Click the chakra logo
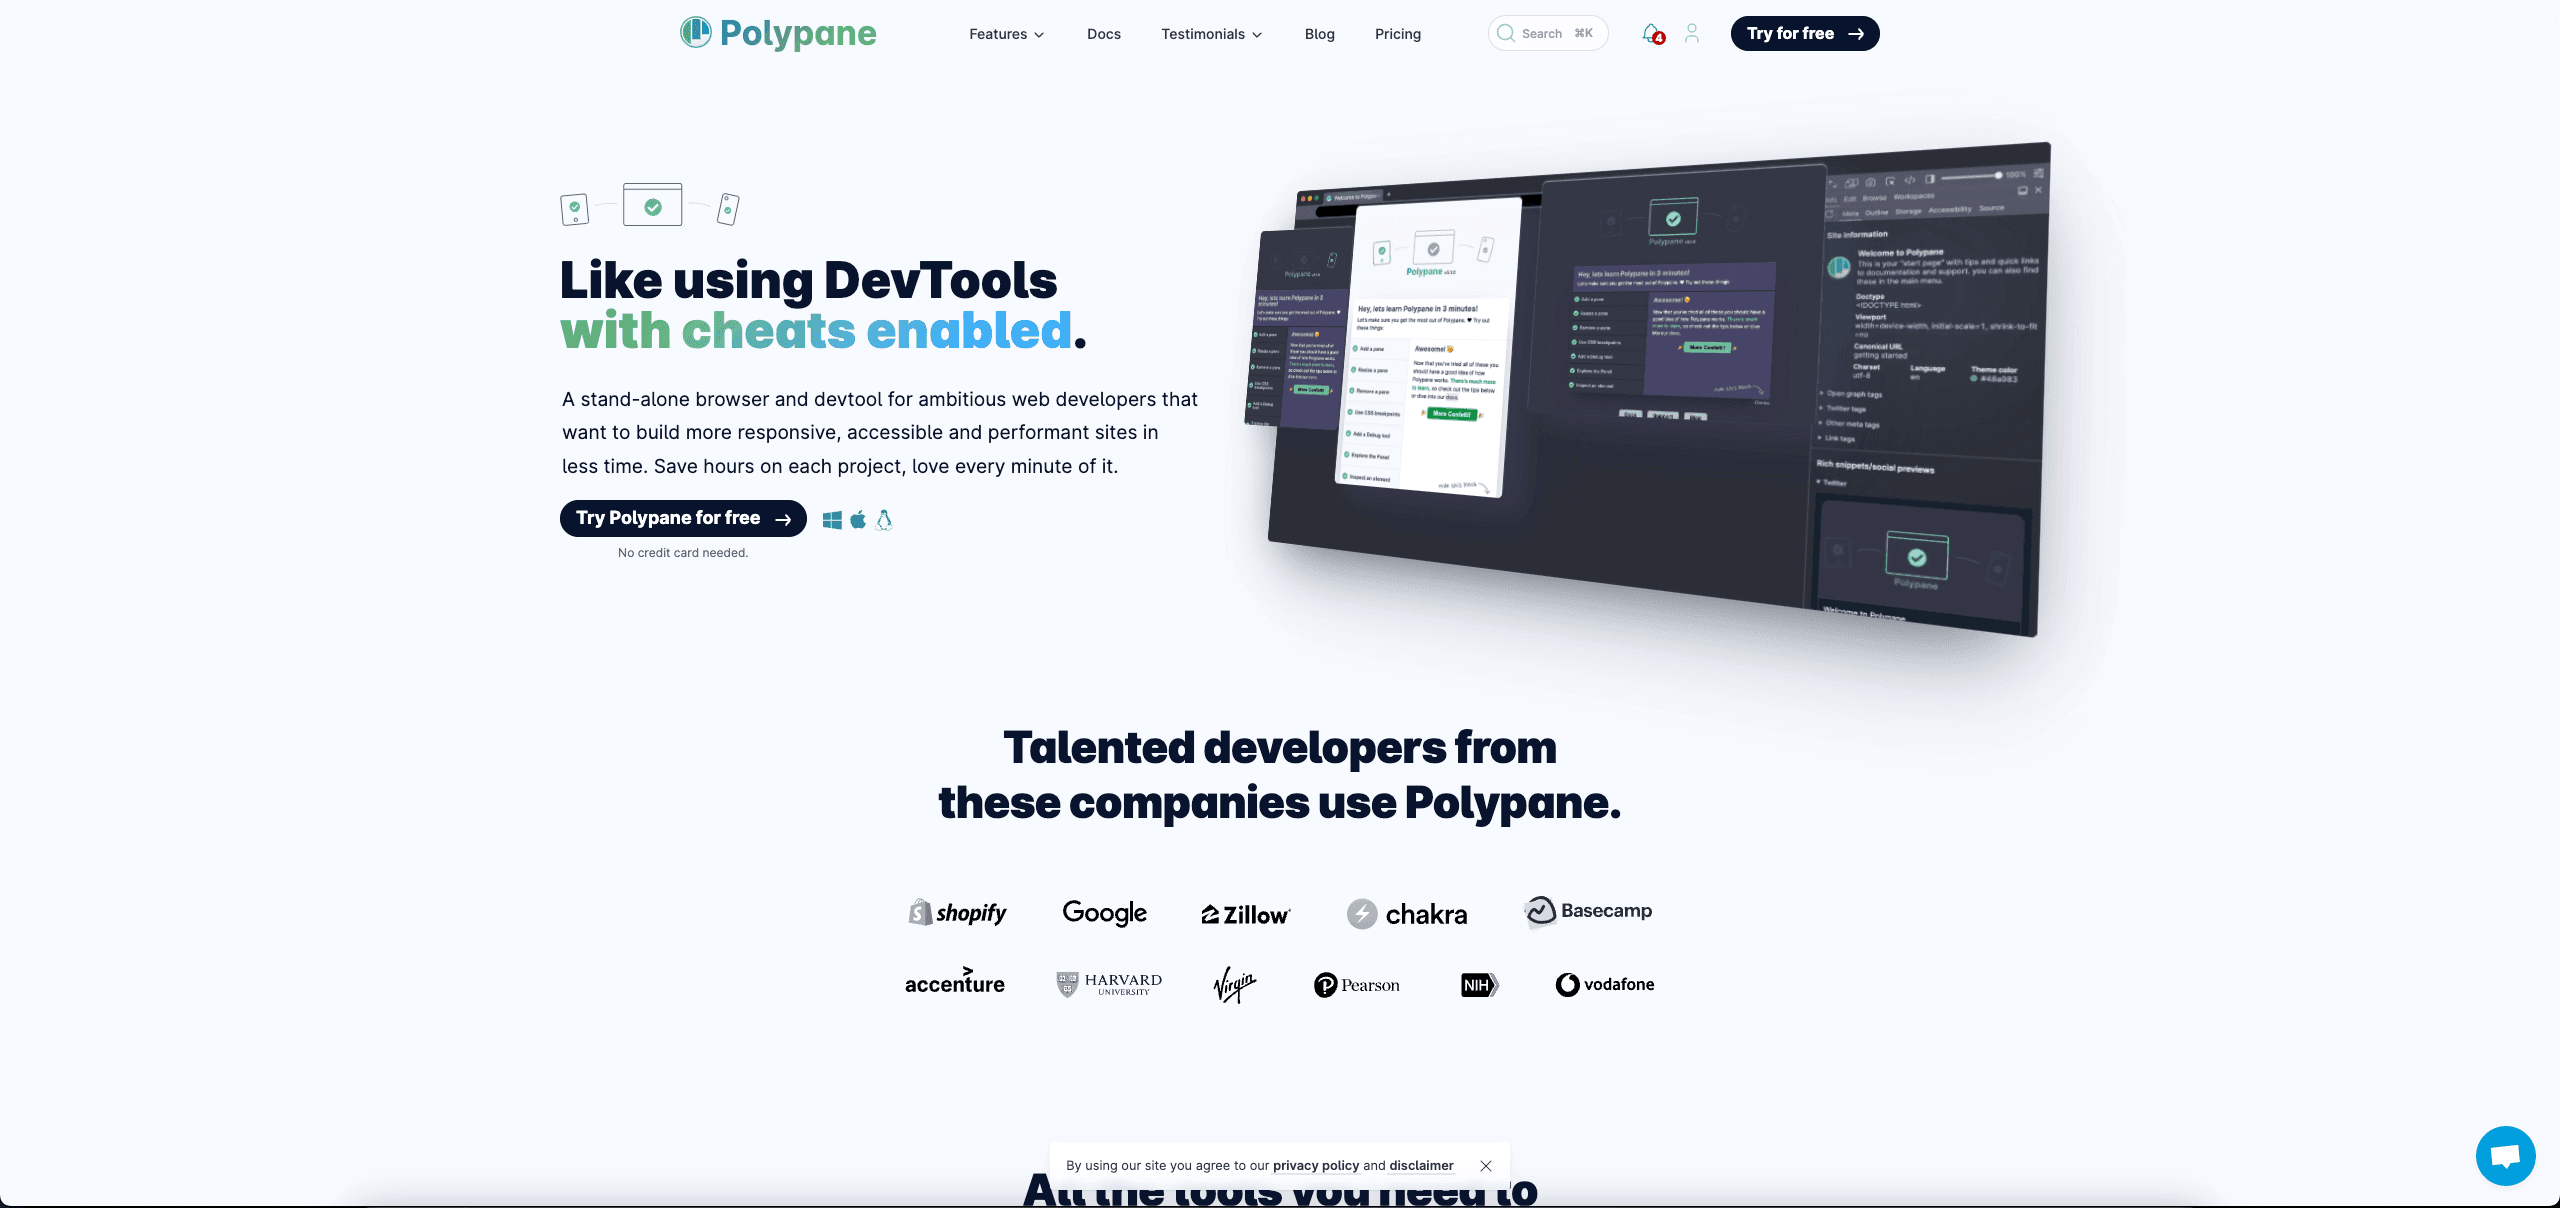The height and width of the screenshot is (1208, 2560). tap(1407, 914)
